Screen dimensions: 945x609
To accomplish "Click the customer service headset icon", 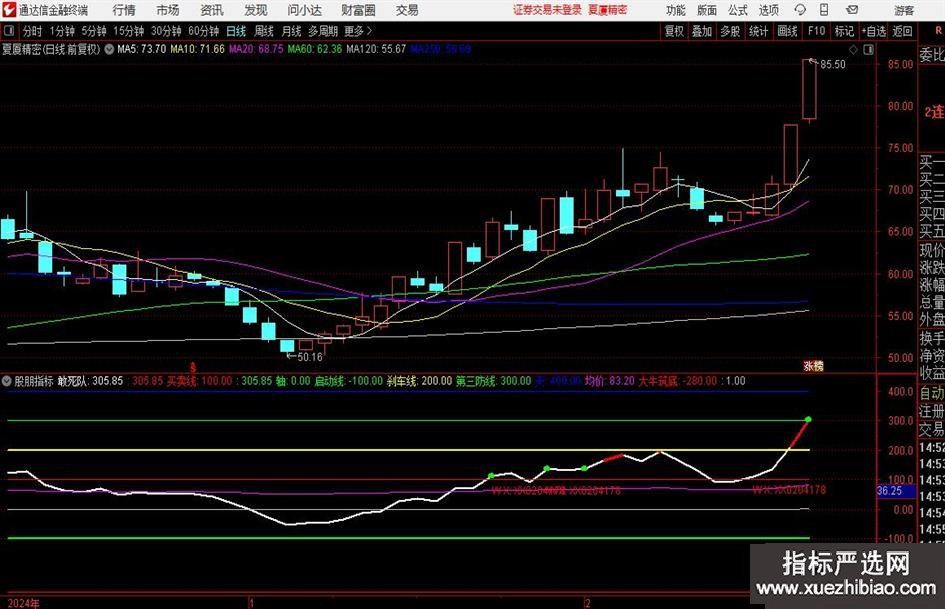I will (x=800, y=10).
